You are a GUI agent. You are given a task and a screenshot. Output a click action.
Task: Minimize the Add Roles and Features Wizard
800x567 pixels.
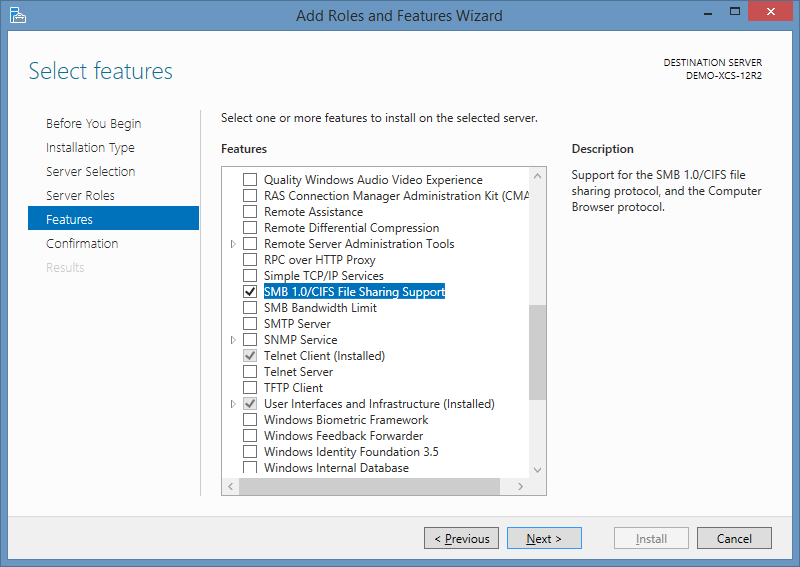pyautogui.click(x=708, y=13)
